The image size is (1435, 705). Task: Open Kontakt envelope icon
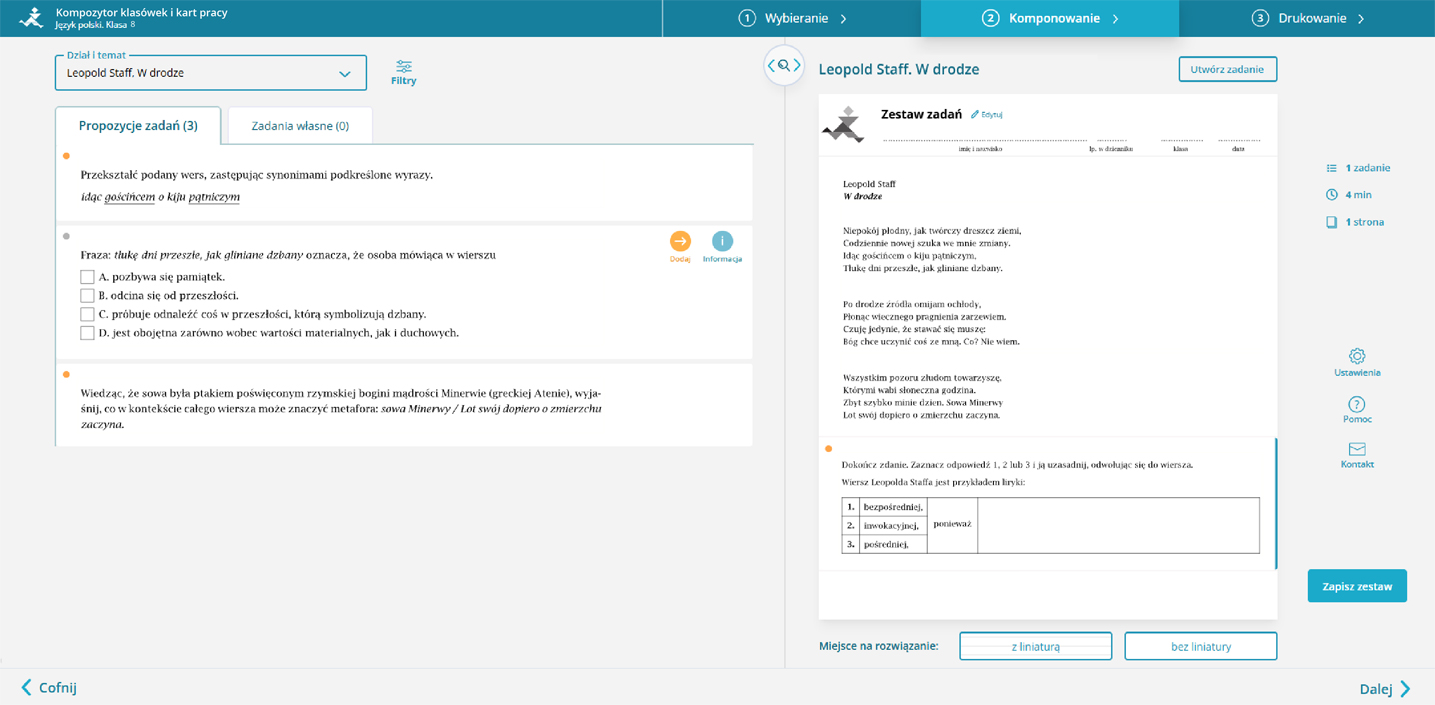tap(1357, 455)
